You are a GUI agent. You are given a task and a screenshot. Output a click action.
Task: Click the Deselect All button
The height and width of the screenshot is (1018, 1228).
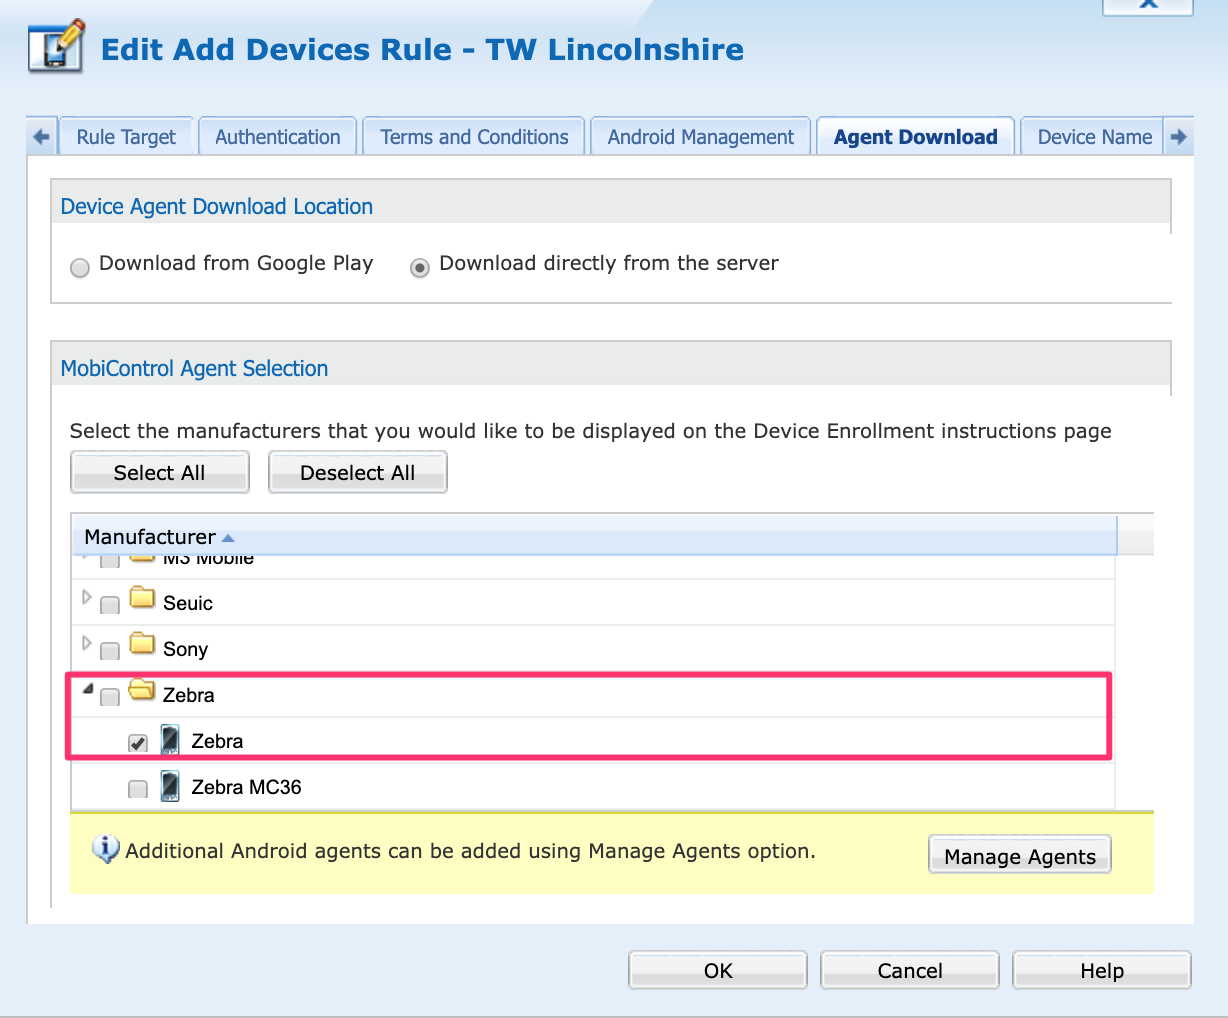357,473
